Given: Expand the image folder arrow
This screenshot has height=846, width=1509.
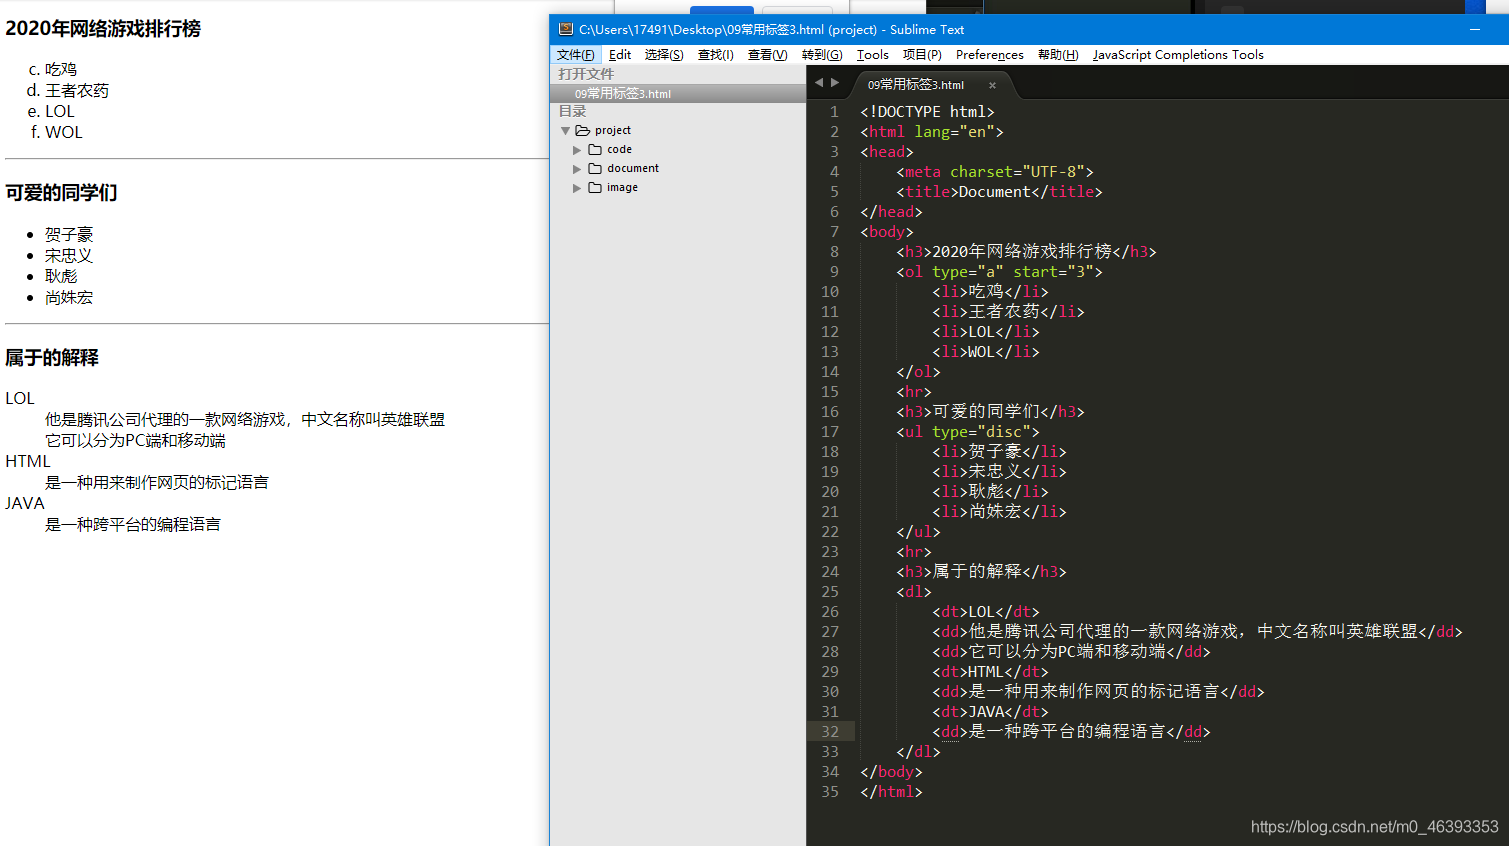Looking at the screenshot, I should click(577, 188).
